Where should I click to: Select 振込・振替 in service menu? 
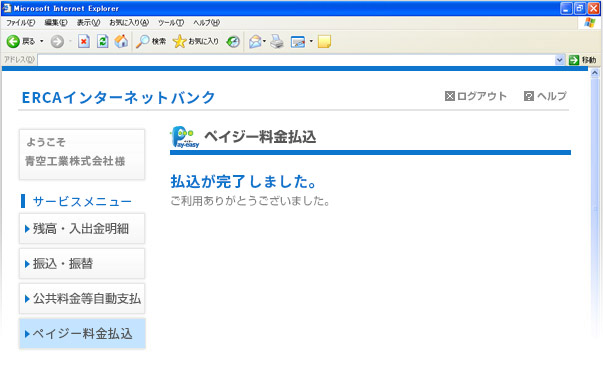click(x=82, y=264)
